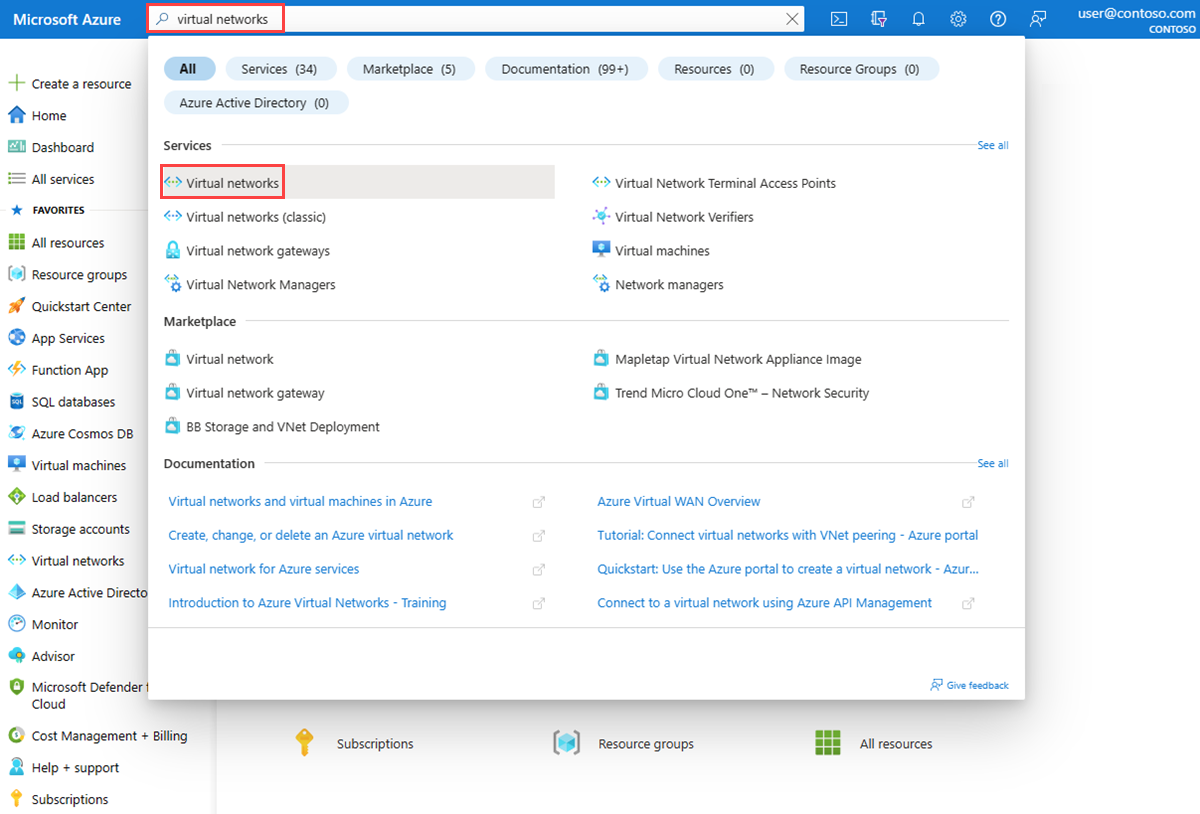Select the Resources (0) filter tab
Viewport: 1200px width, 814px height.
(714, 69)
